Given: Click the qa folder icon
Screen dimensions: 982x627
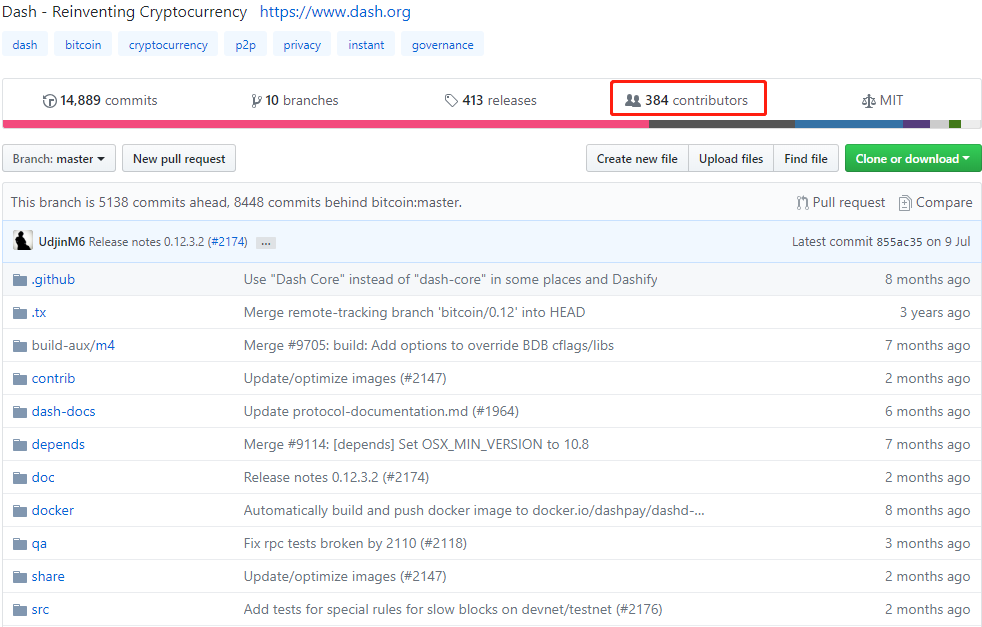Looking at the screenshot, I should tap(20, 544).
